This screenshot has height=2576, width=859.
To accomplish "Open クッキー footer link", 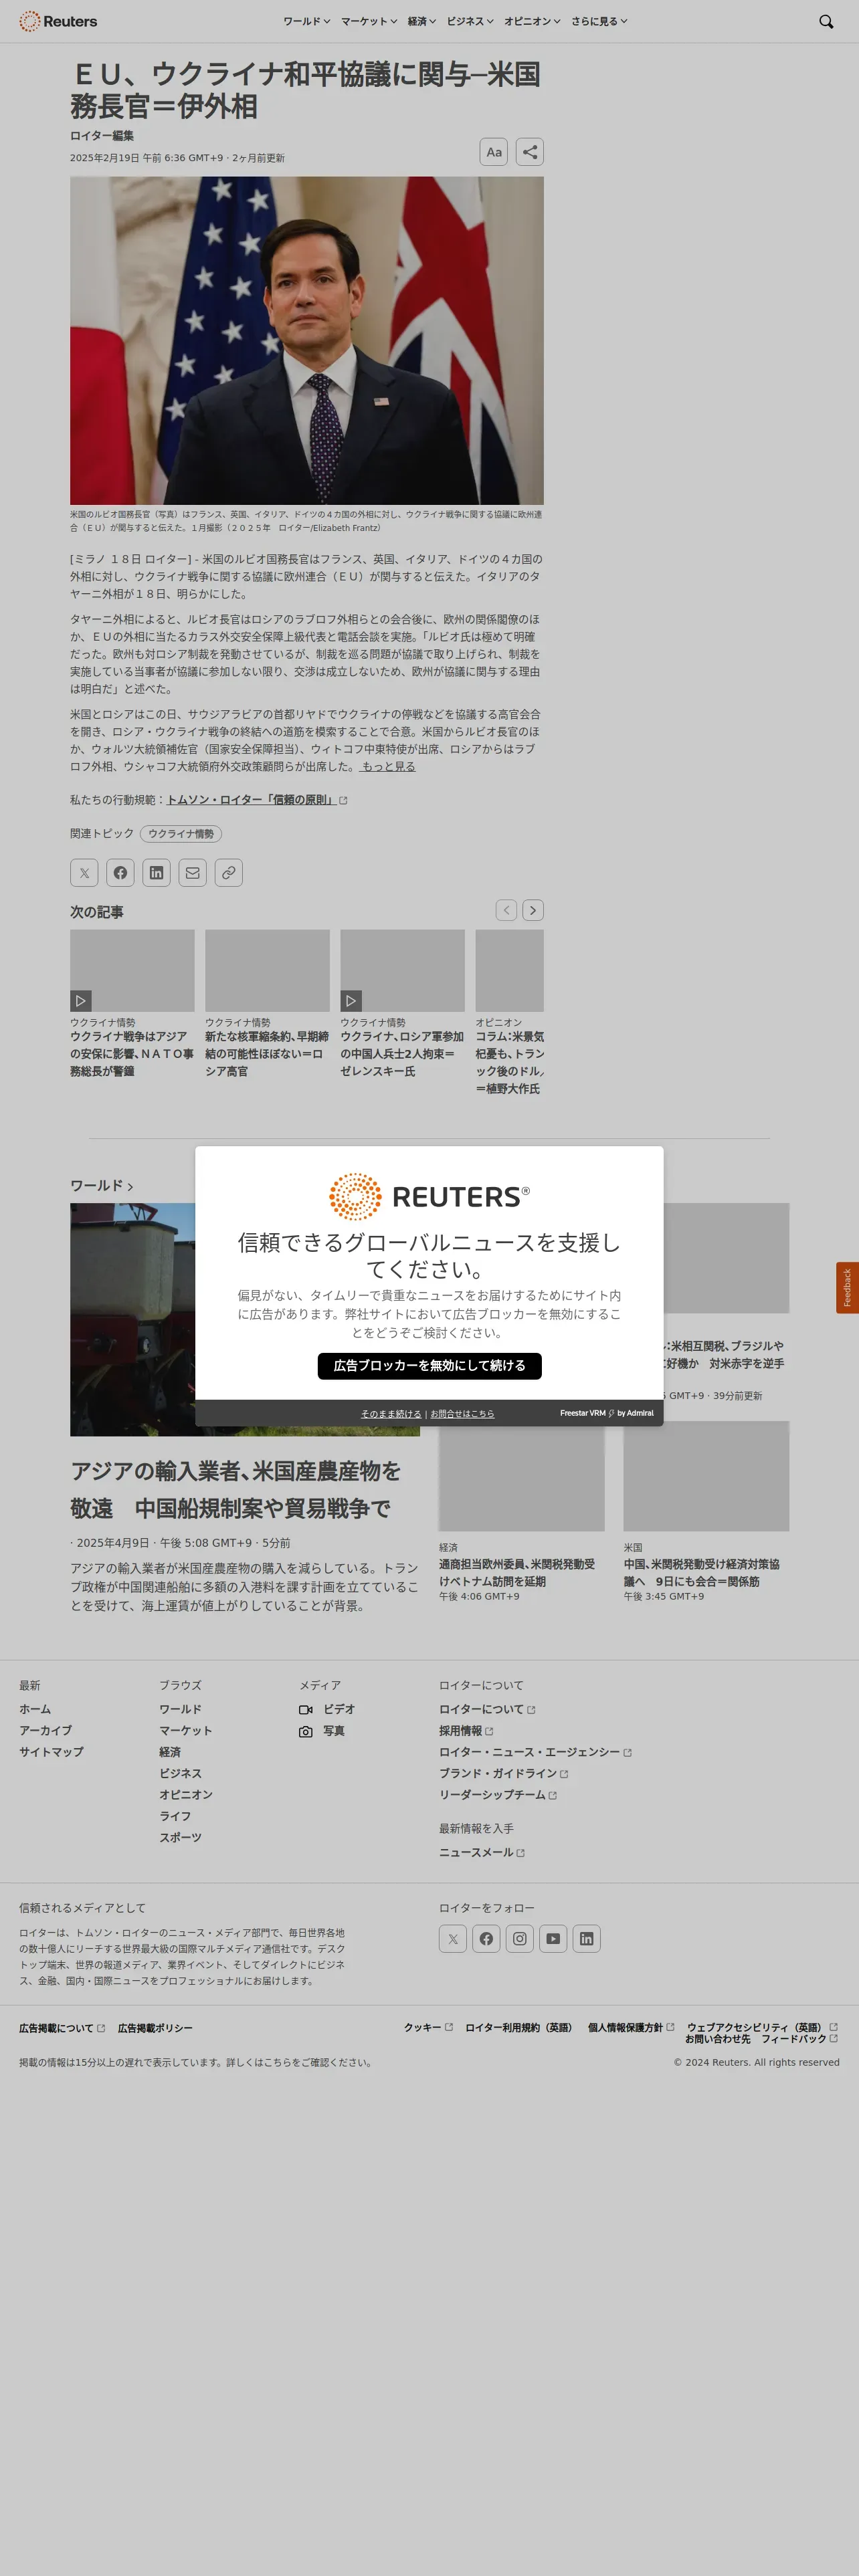I will coord(428,2027).
